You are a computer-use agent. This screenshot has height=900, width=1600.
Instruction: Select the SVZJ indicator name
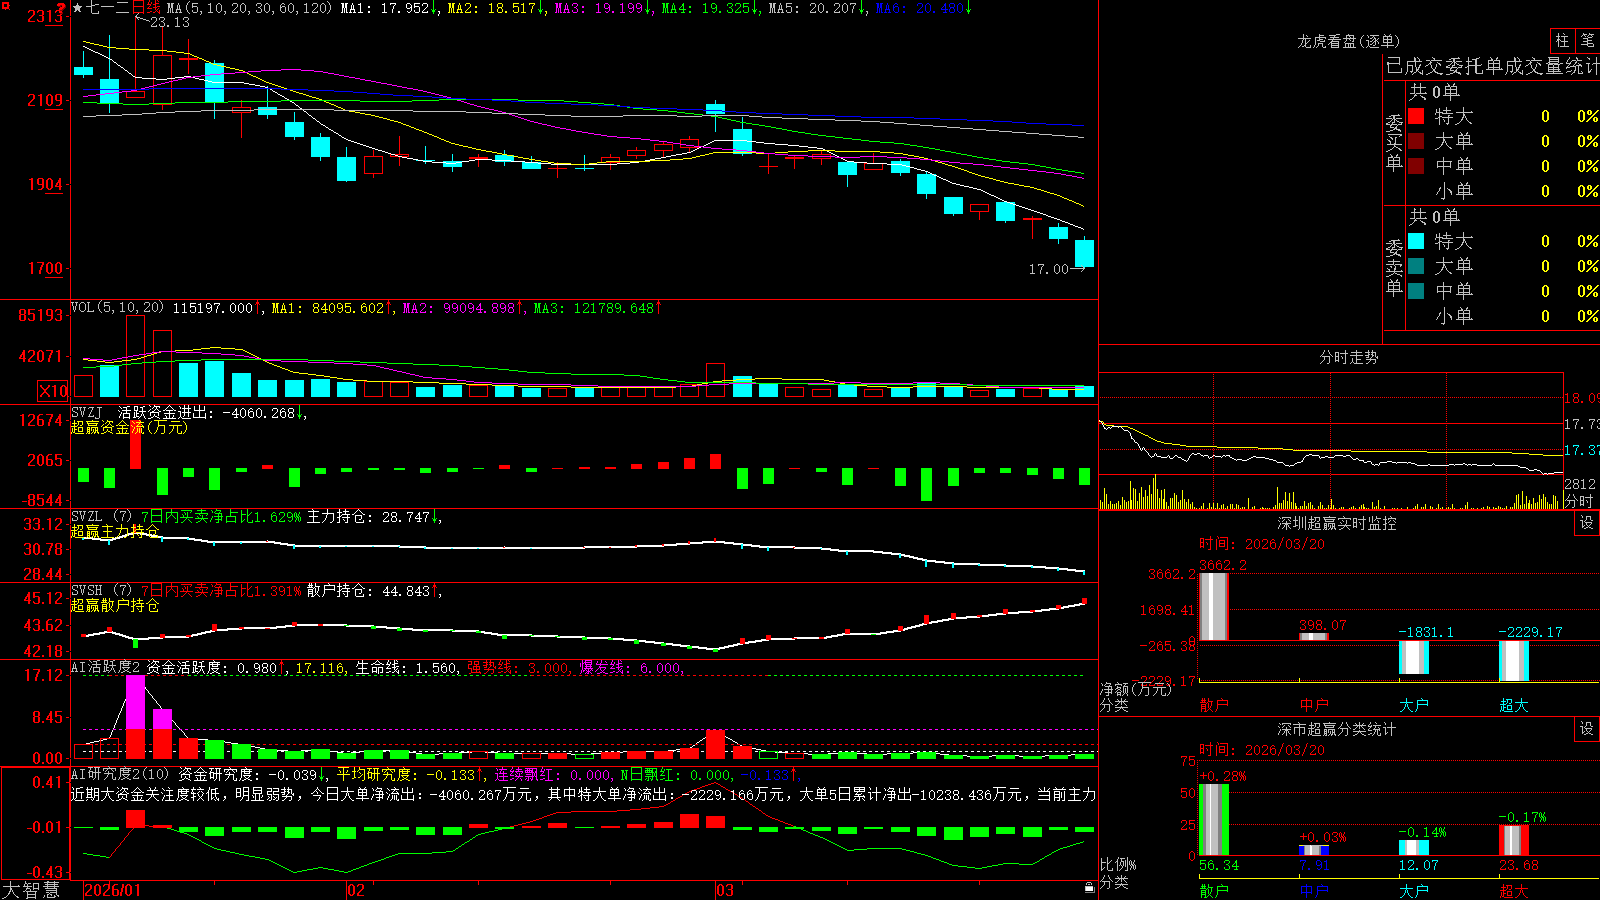tap(87, 412)
